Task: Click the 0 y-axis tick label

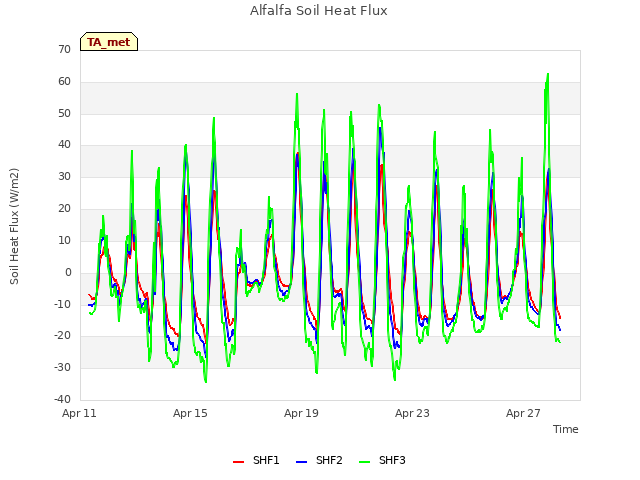Action: (x=68, y=272)
